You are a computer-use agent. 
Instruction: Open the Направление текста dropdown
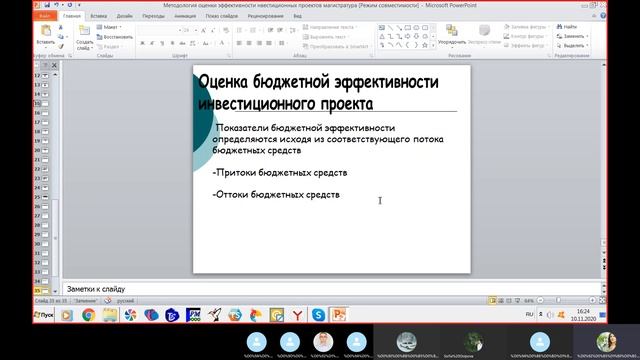[330, 27]
